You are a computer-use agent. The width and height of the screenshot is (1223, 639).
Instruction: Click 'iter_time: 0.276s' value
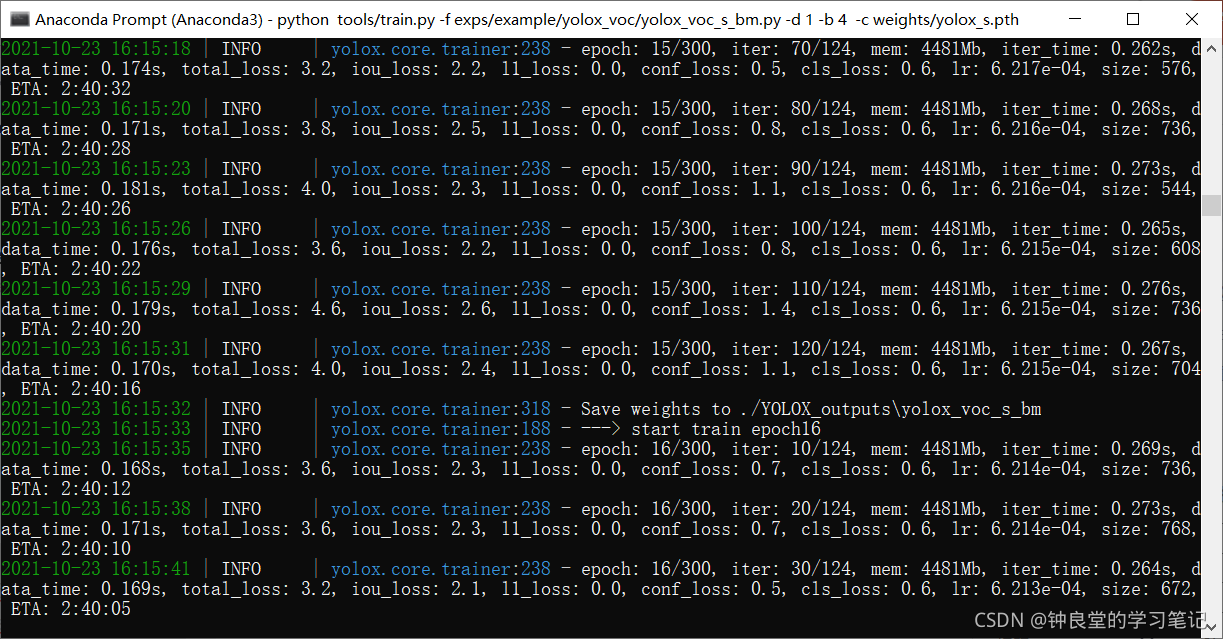tap(1096, 289)
